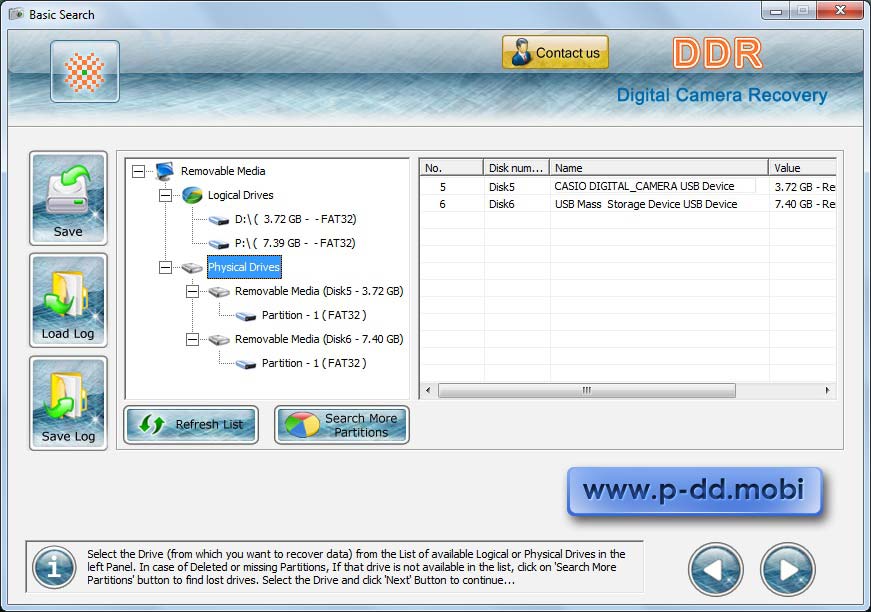
Task: Select Partition - 1 under Disk6
Action: 314,363
